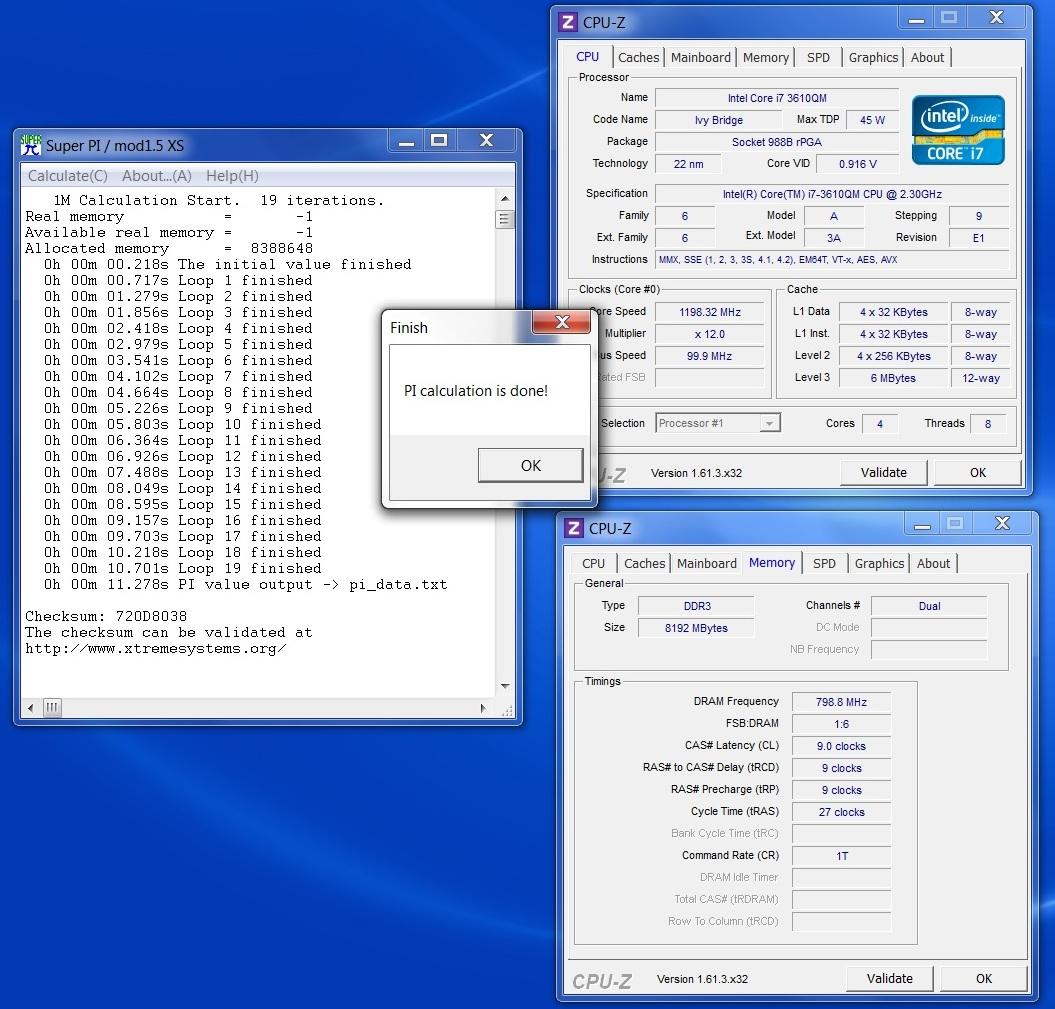
Task: Click the DRAM Frequency value 798.8 MHz
Action: 841,702
